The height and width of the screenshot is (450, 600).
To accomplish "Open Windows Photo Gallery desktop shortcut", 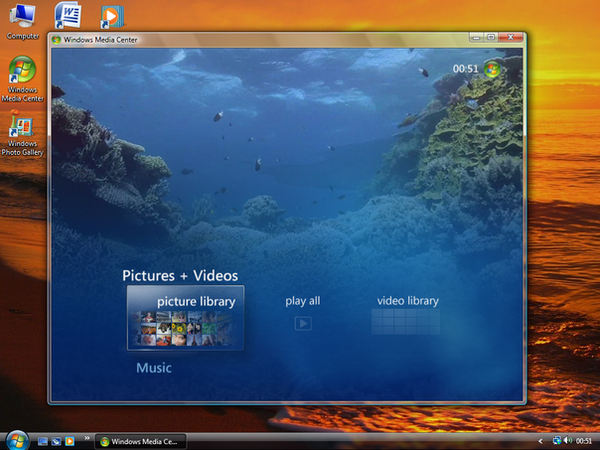I will (22, 133).
